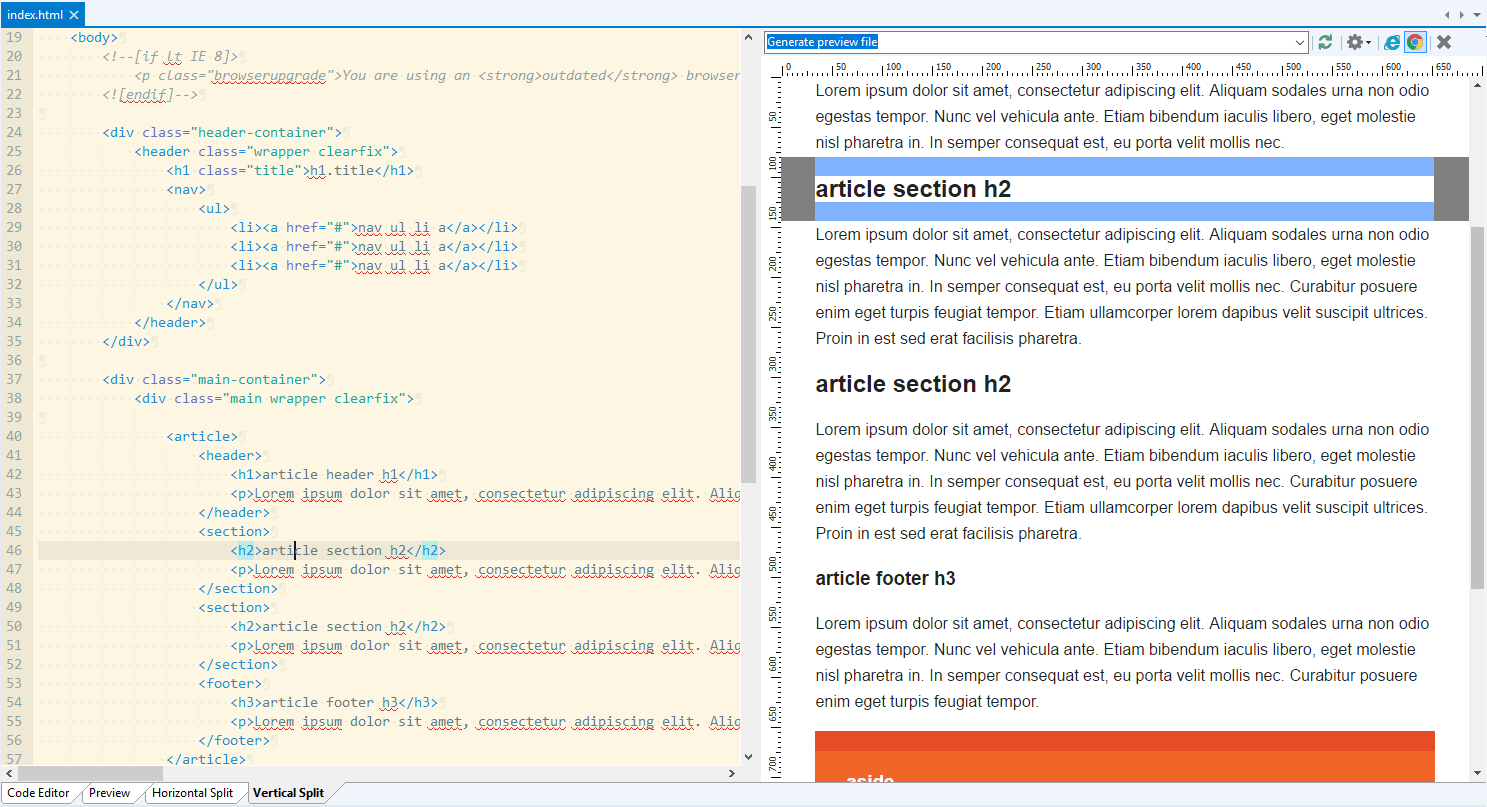Image resolution: width=1487 pixels, height=807 pixels.
Task: Click line 19 body tag in code
Action: tap(94, 37)
